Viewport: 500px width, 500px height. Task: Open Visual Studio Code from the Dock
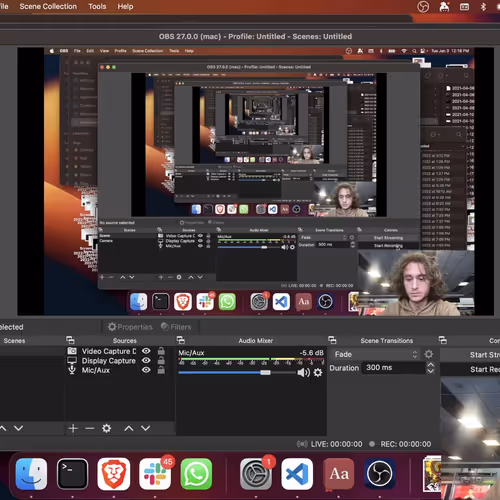tap(297, 474)
